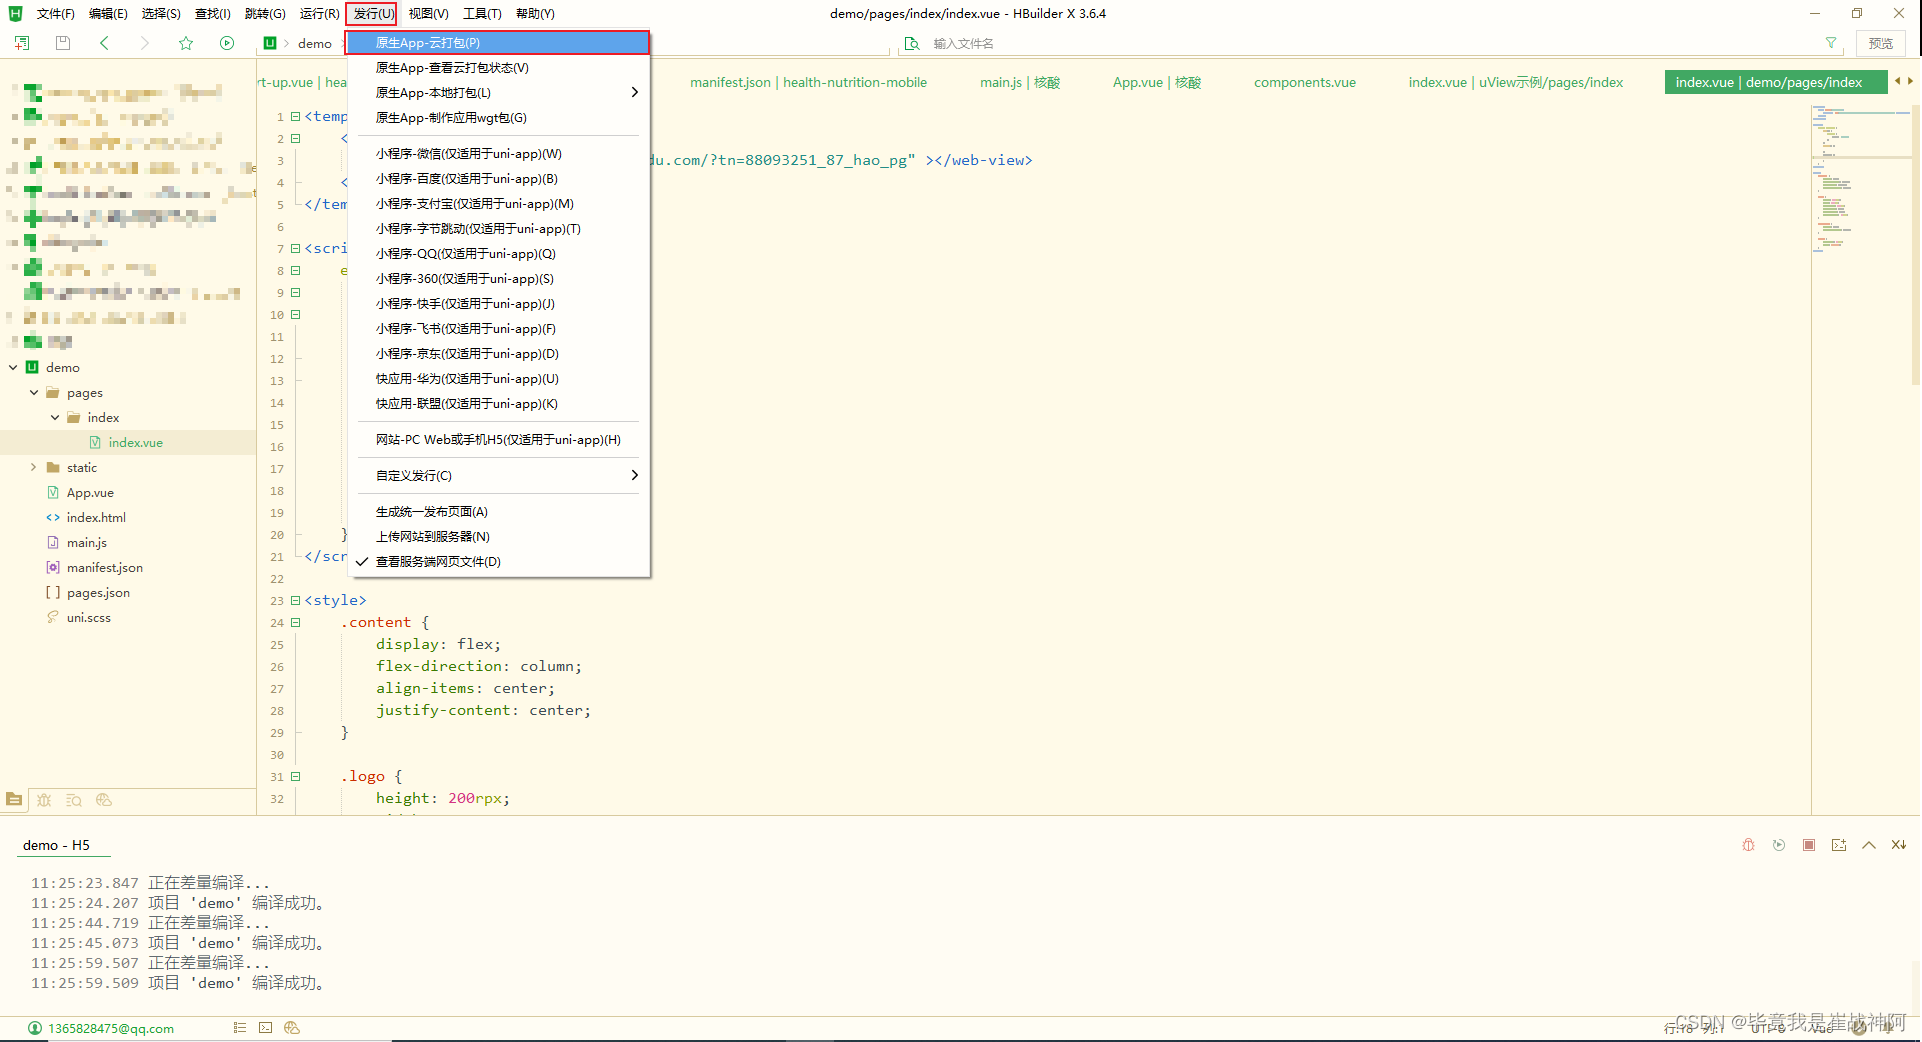Toggle code fold marker at line 10
Image resolution: width=1922 pixels, height=1042 pixels.
click(x=295, y=315)
